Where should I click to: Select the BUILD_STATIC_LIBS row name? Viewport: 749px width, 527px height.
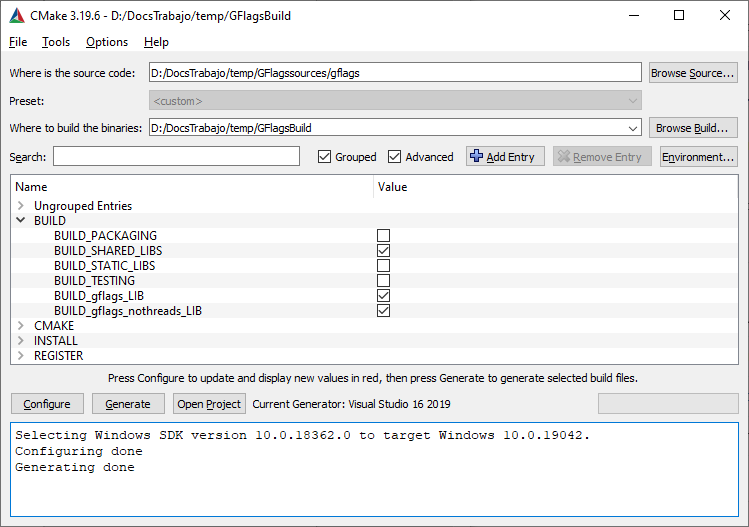point(105,266)
